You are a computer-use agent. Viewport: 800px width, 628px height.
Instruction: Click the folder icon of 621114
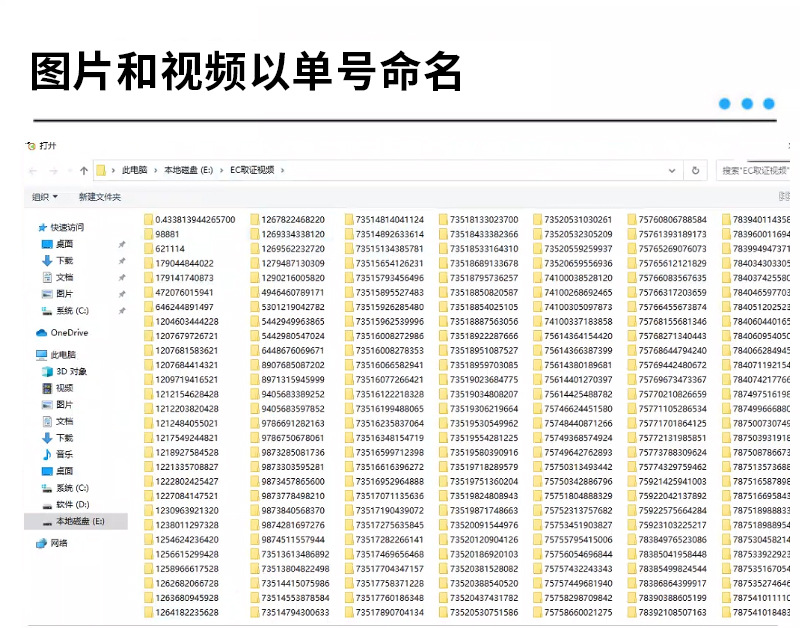[148, 248]
